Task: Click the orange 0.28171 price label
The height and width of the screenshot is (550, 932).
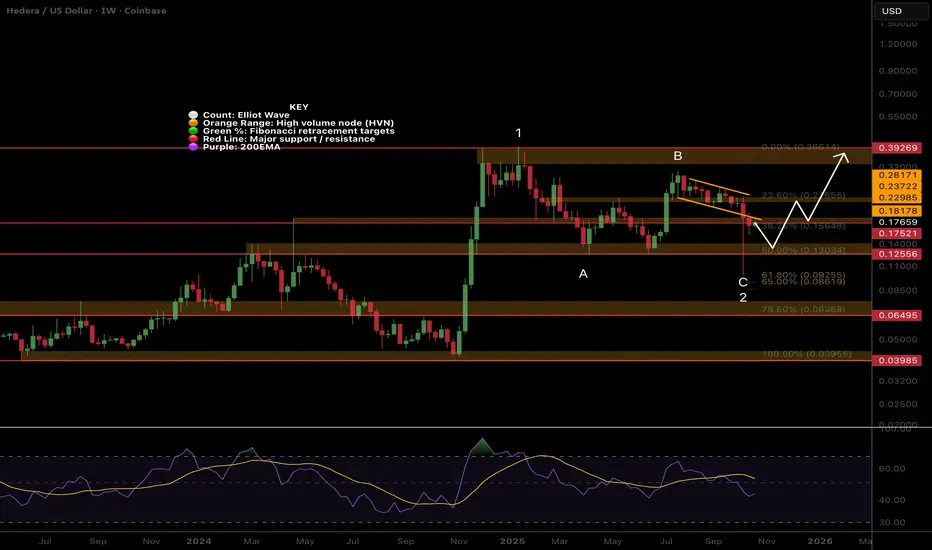Action: click(898, 175)
